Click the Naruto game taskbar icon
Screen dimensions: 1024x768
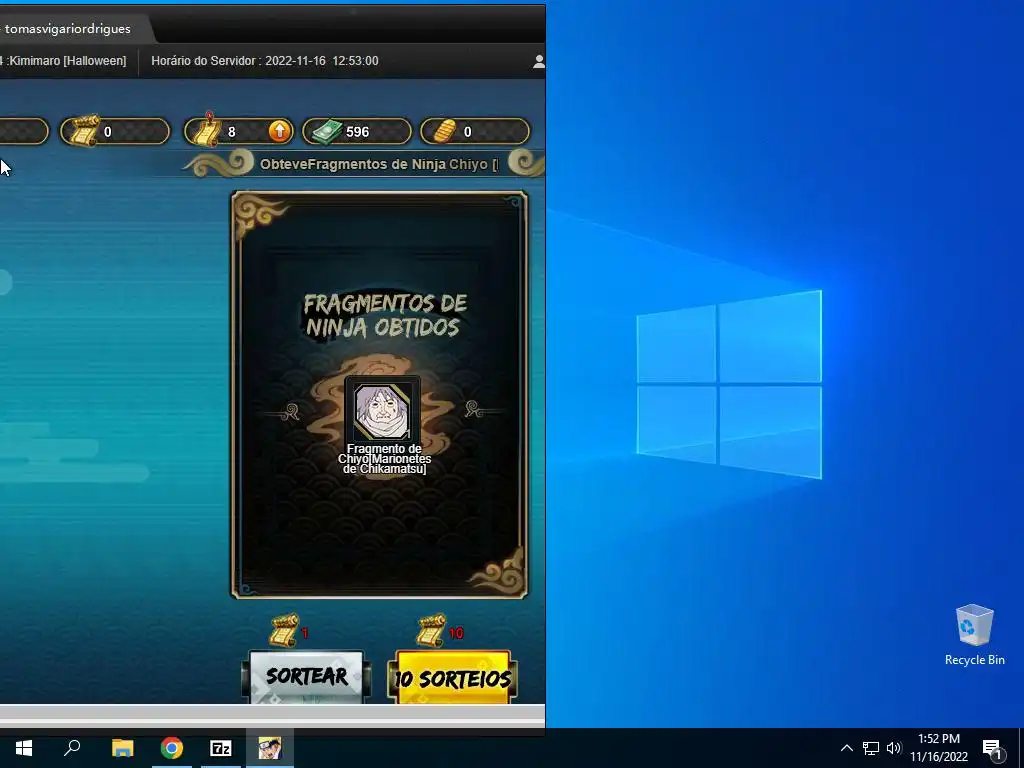click(x=270, y=748)
